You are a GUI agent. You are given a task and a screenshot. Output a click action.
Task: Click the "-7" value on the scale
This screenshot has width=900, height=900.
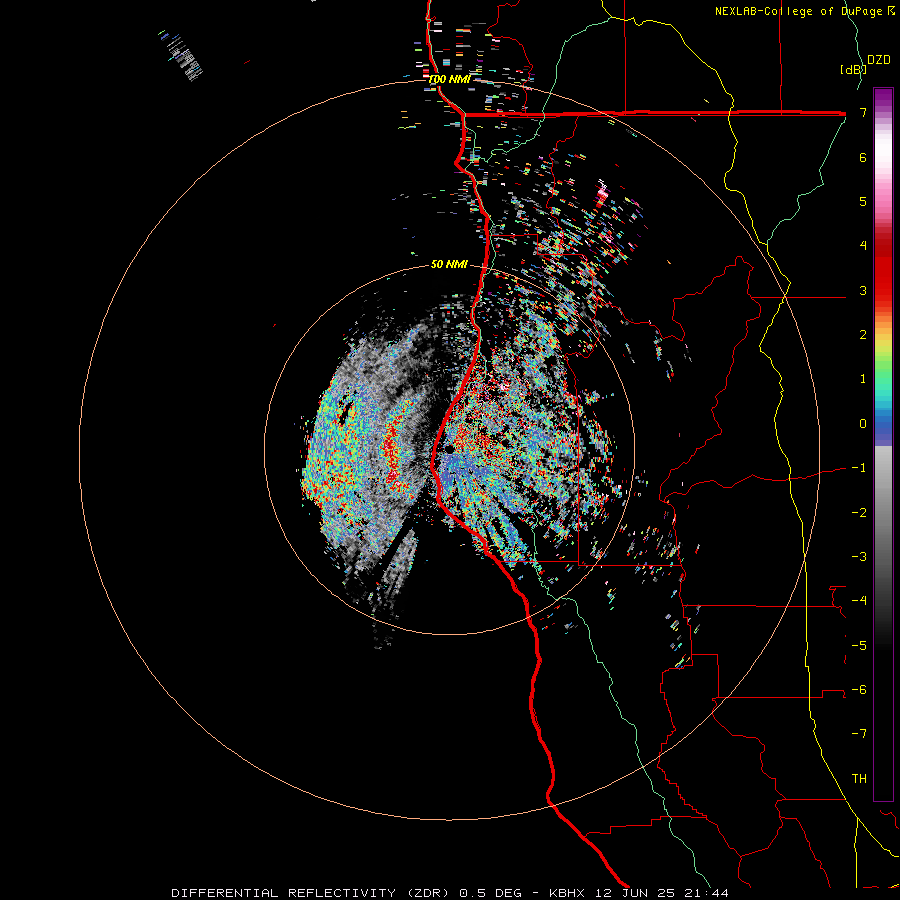tap(859, 734)
